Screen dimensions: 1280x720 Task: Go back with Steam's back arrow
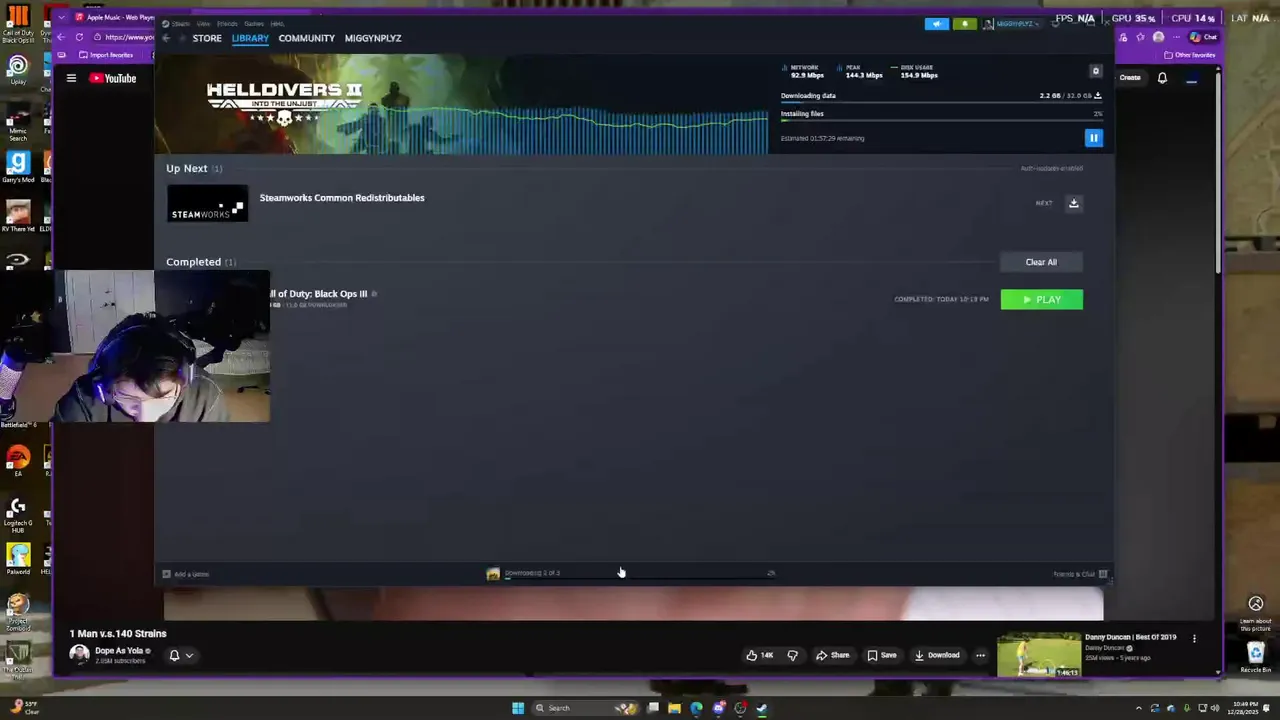coord(166,38)
